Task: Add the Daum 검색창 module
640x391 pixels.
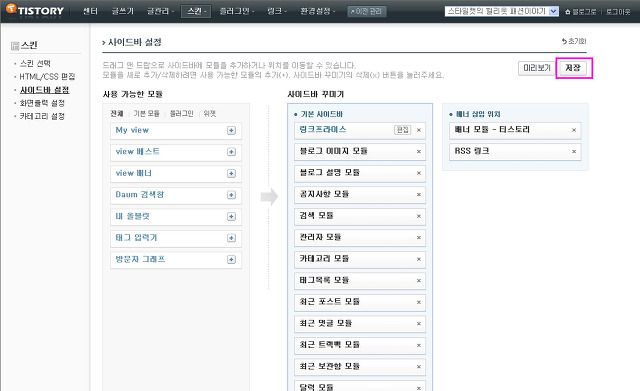Action: 231,195
